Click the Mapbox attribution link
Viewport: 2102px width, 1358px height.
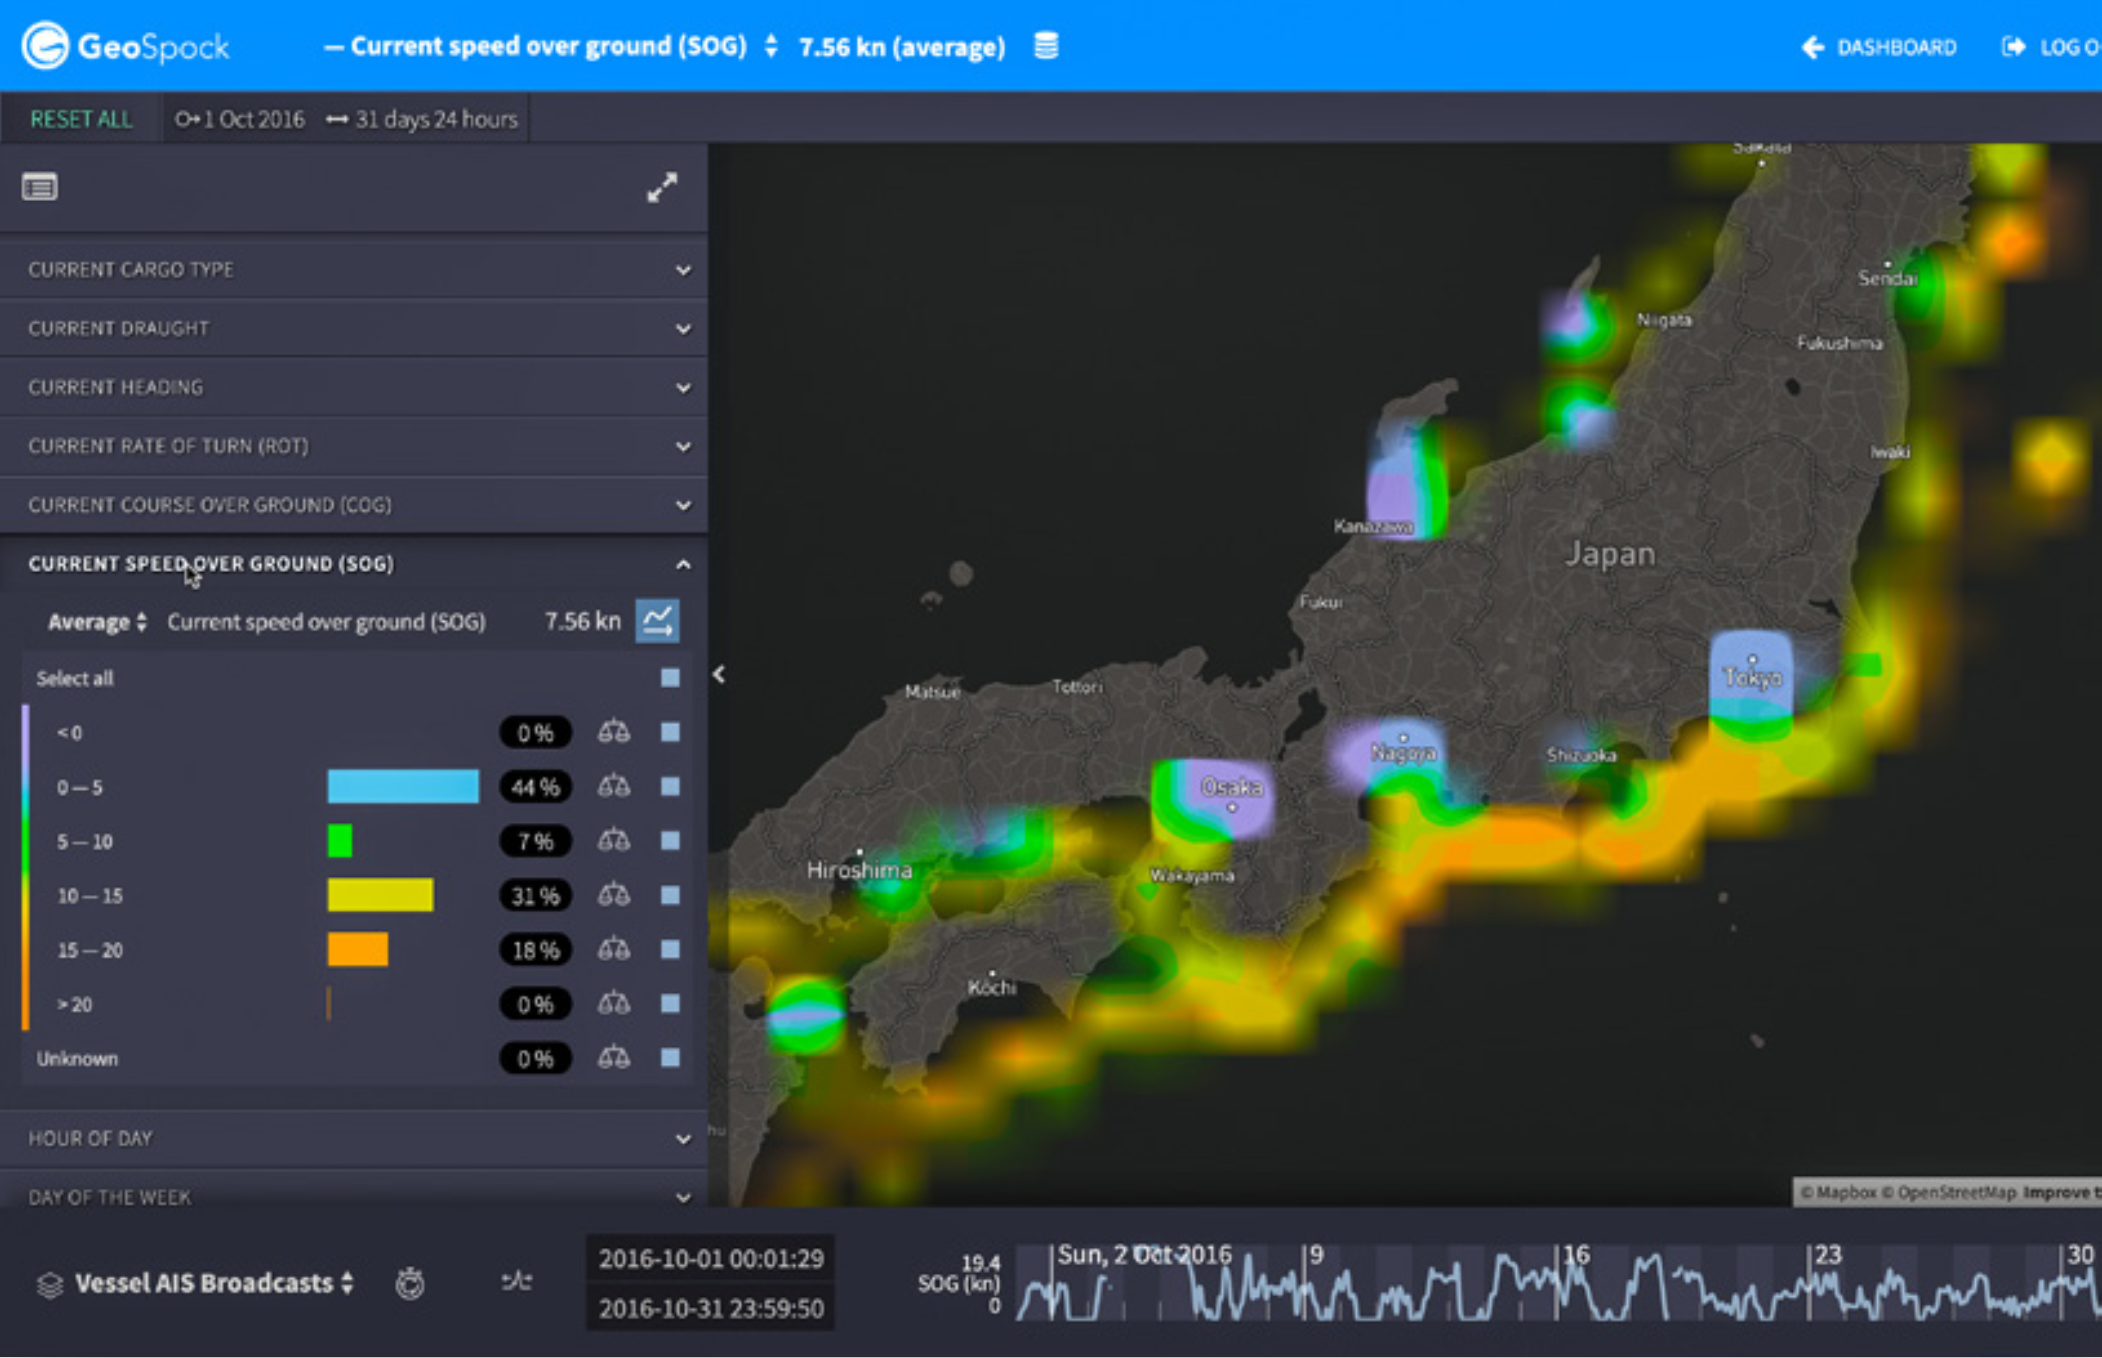tap(1838, 1192)
